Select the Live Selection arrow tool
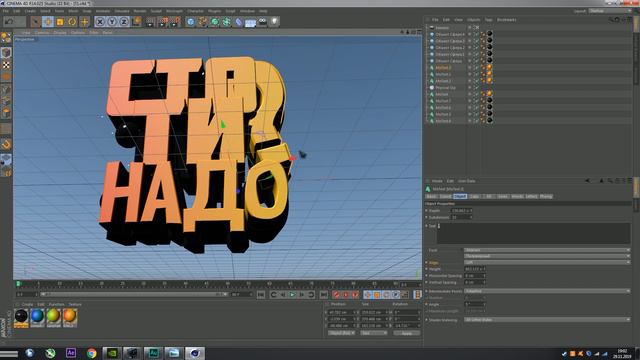This screenshot has width=640, height=360. pyautogui.click(x=36, y=22)
